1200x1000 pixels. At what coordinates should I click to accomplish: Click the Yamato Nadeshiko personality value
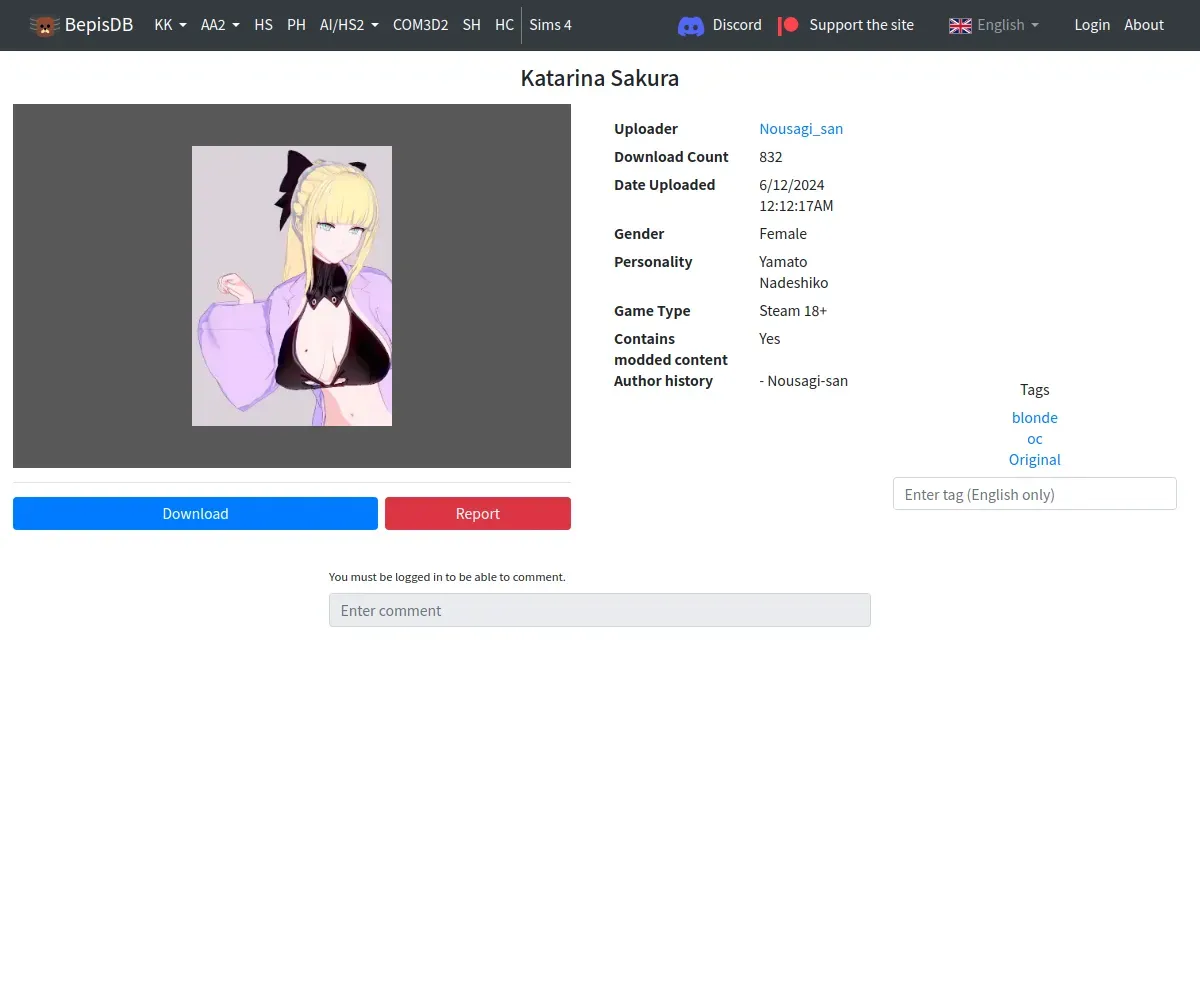point(794,272)
